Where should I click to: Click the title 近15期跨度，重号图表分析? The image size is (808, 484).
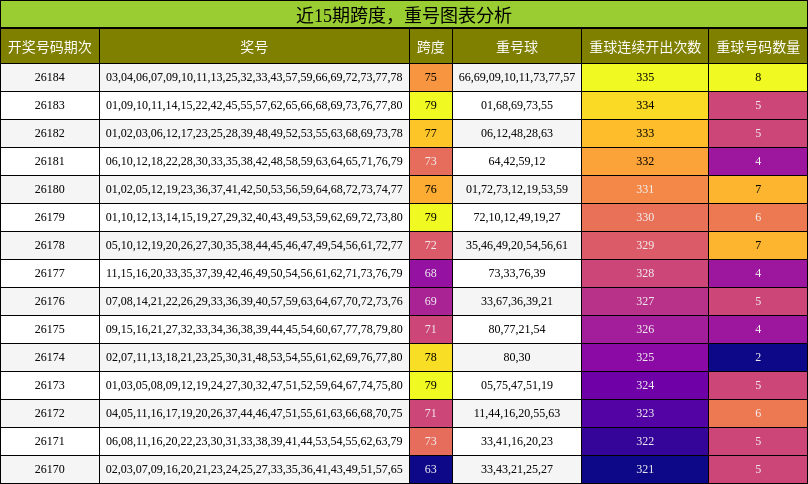(x=404, y=14)
